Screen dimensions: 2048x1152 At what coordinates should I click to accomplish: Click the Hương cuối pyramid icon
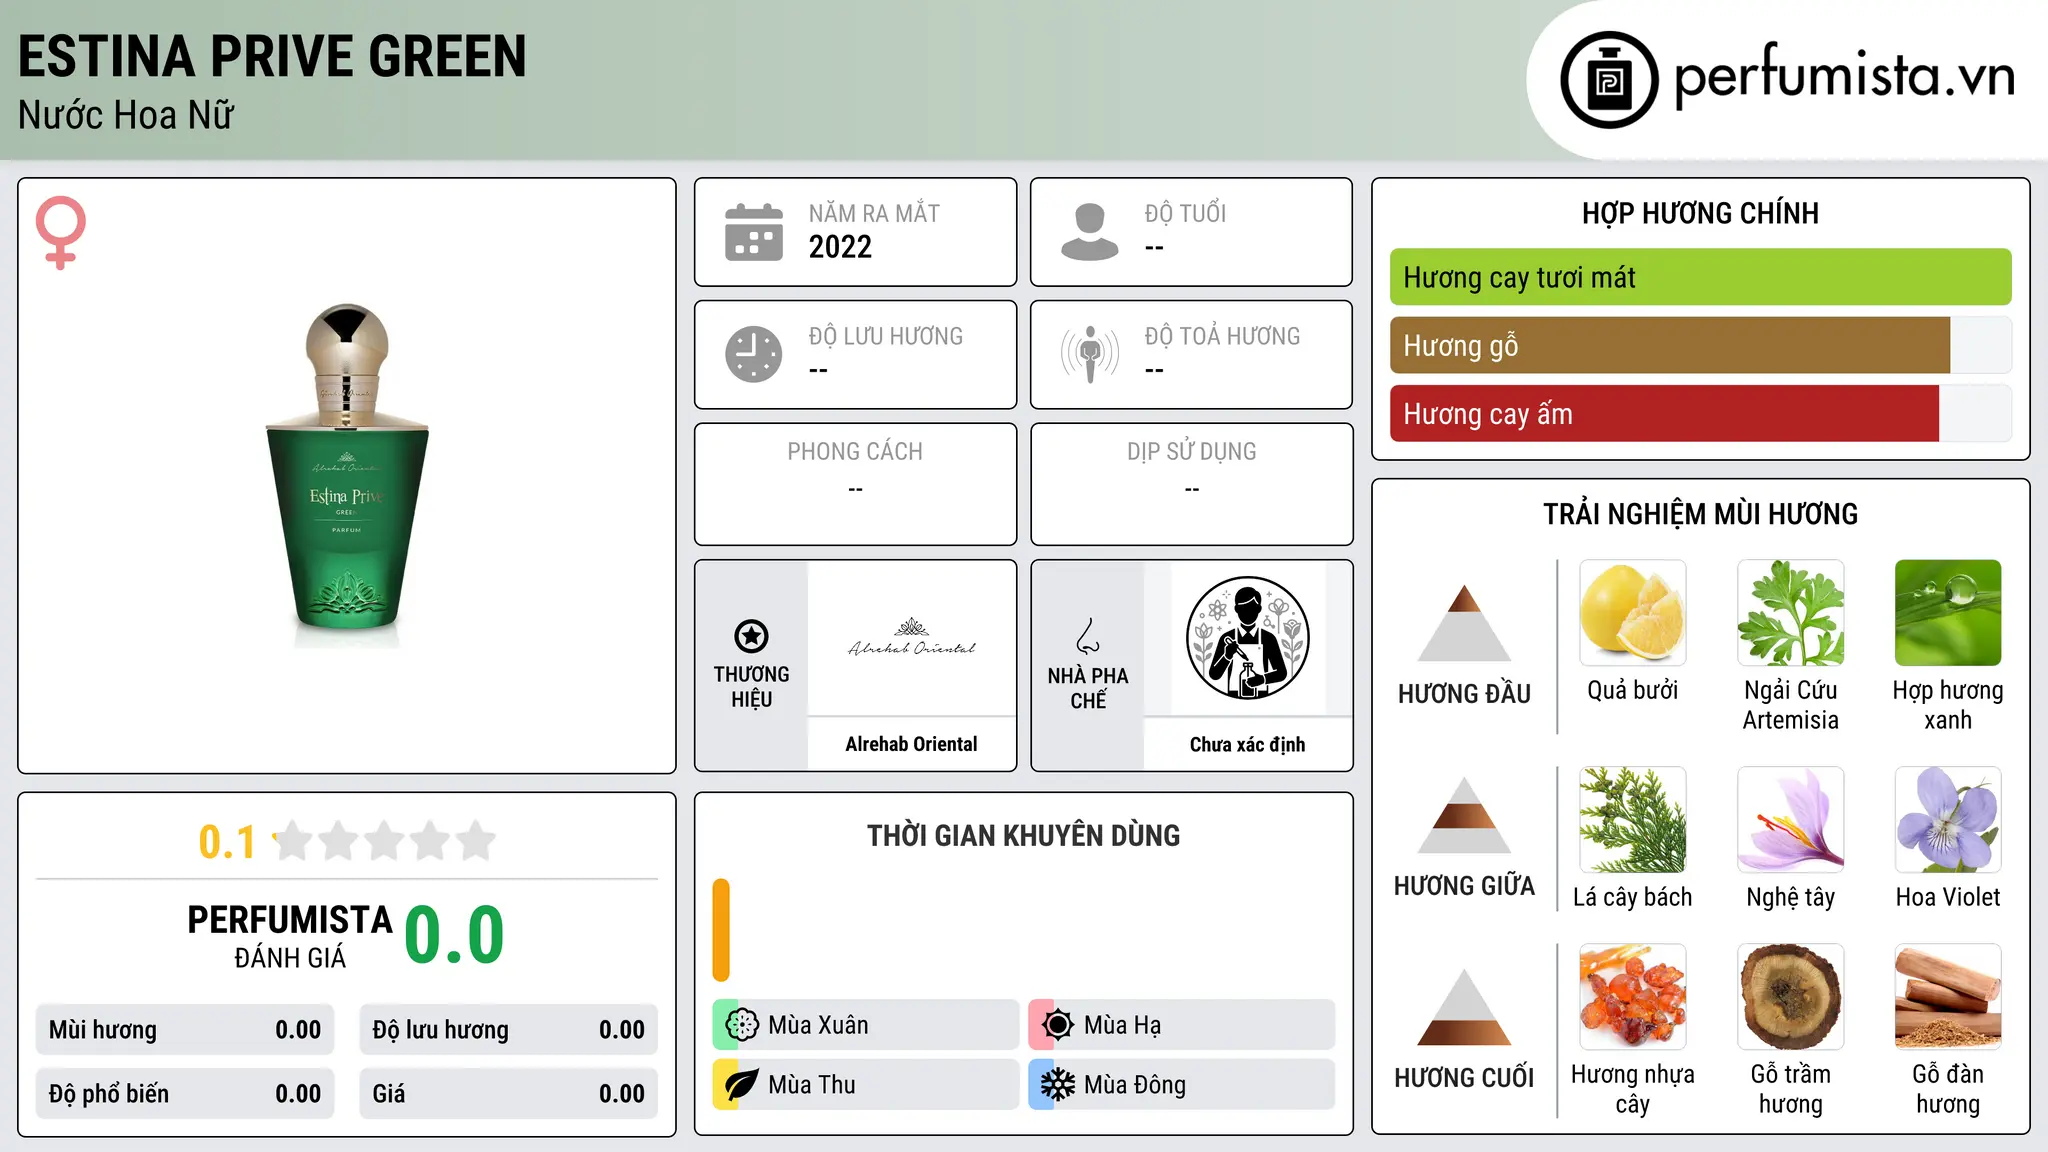1465,1007
